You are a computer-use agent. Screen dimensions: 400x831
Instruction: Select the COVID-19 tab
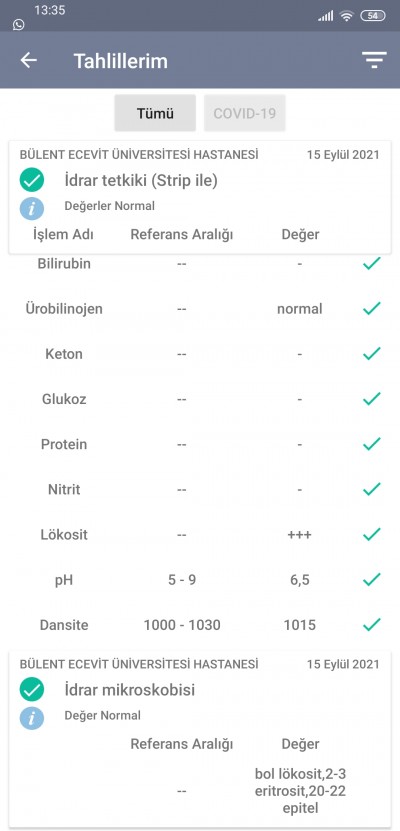point(245,113)
